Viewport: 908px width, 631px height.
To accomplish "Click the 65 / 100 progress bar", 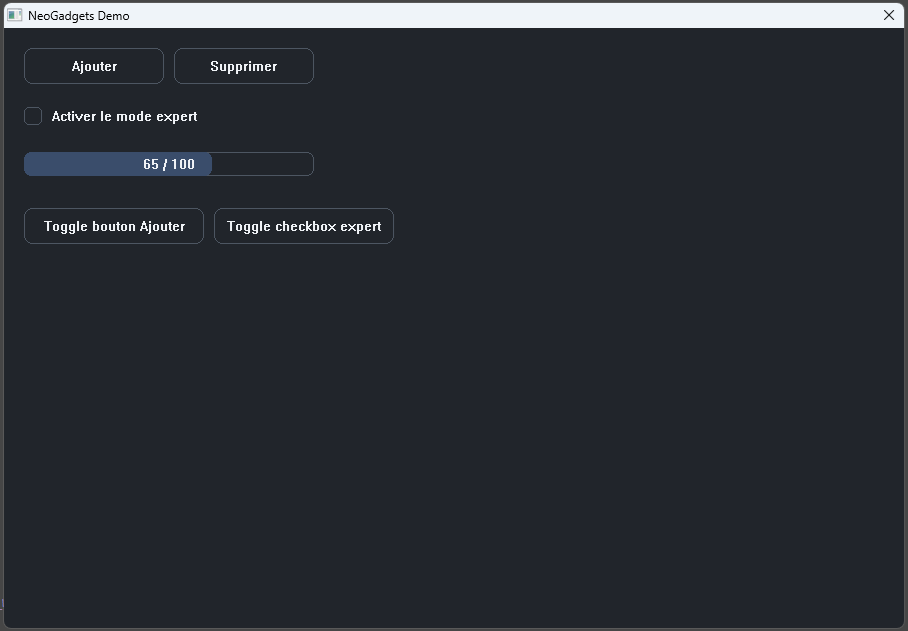I will [x=169, y=164].
